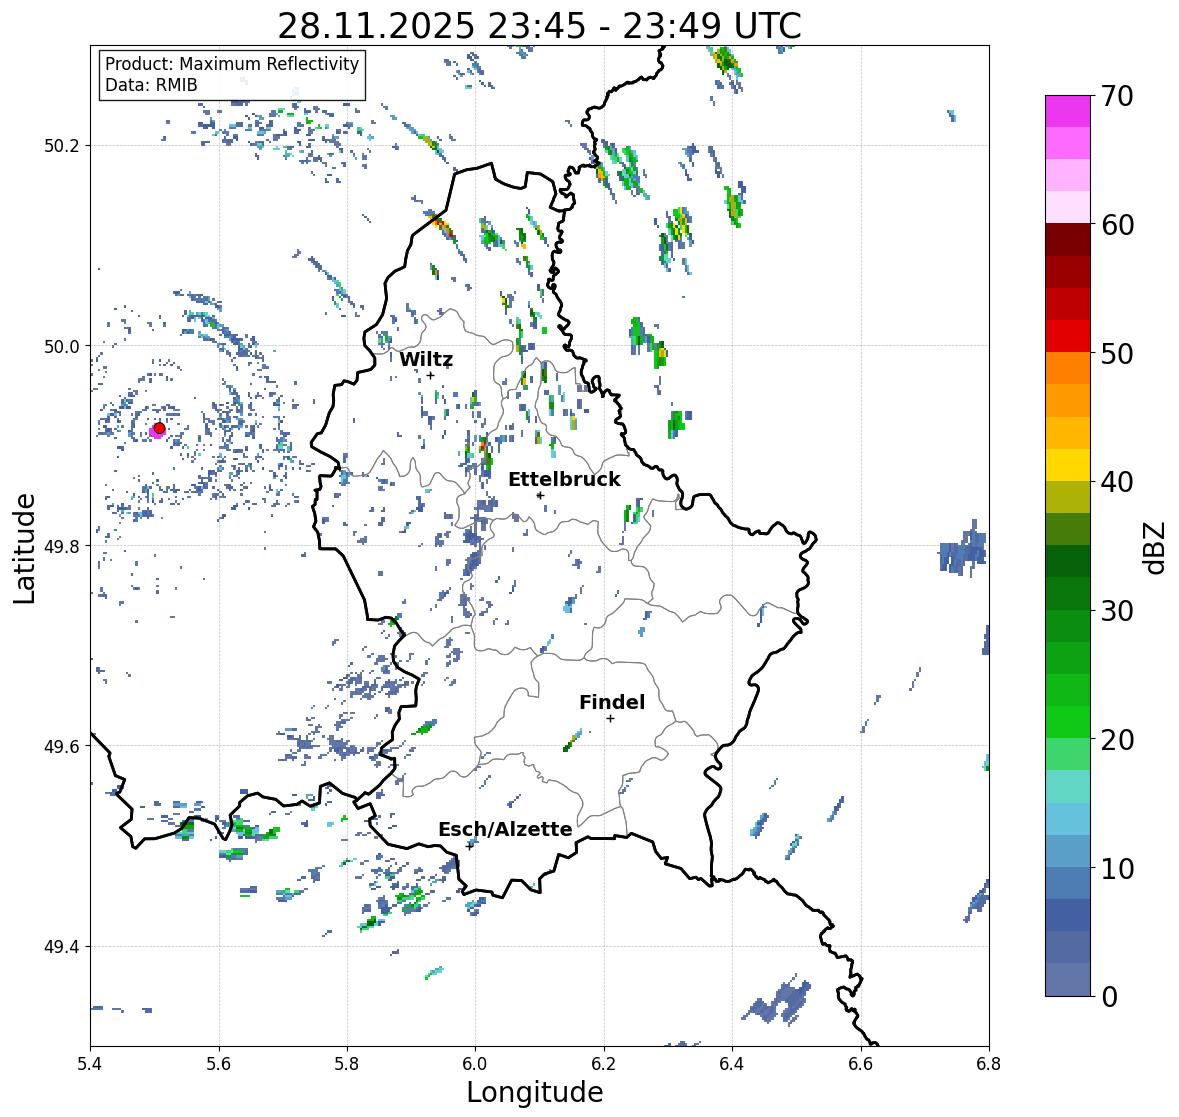Image resolution: width=1179 pixels, height=1117 pixels.
Task: Click the "Data: RMIB" legend line
Action: (x=151, y=85)
